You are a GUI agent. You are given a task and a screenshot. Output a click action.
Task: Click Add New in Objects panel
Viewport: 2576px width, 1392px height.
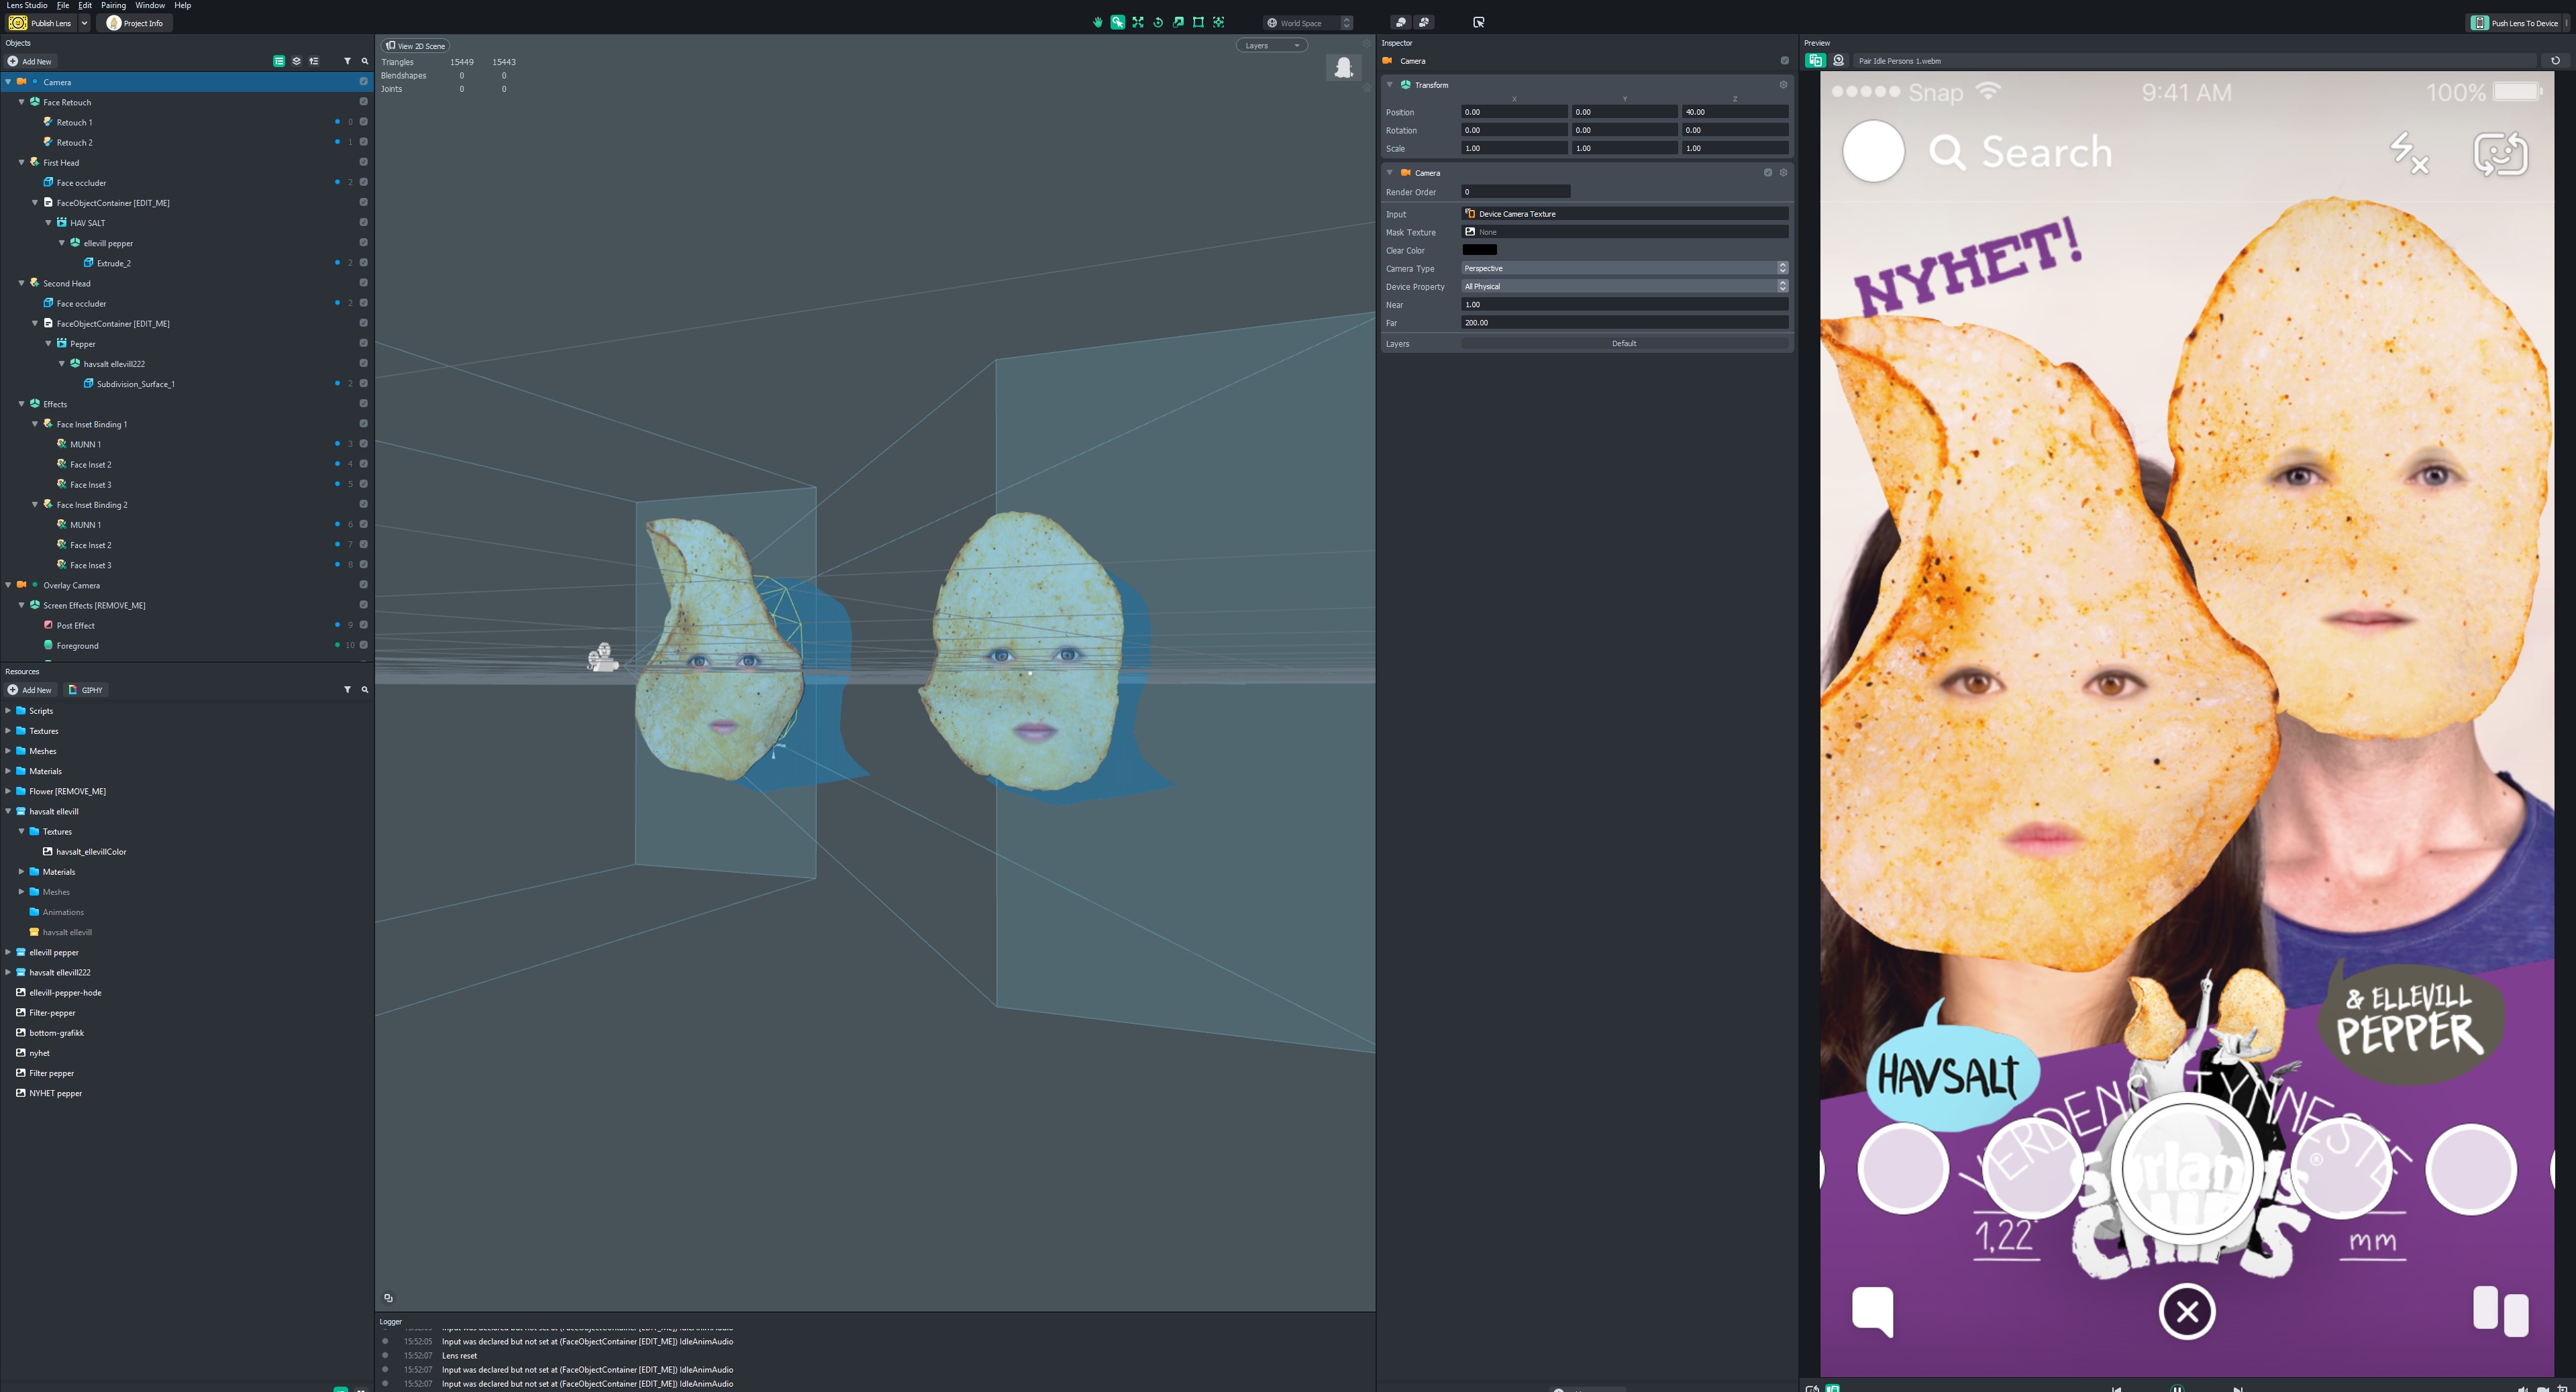(x=30, y=61)
